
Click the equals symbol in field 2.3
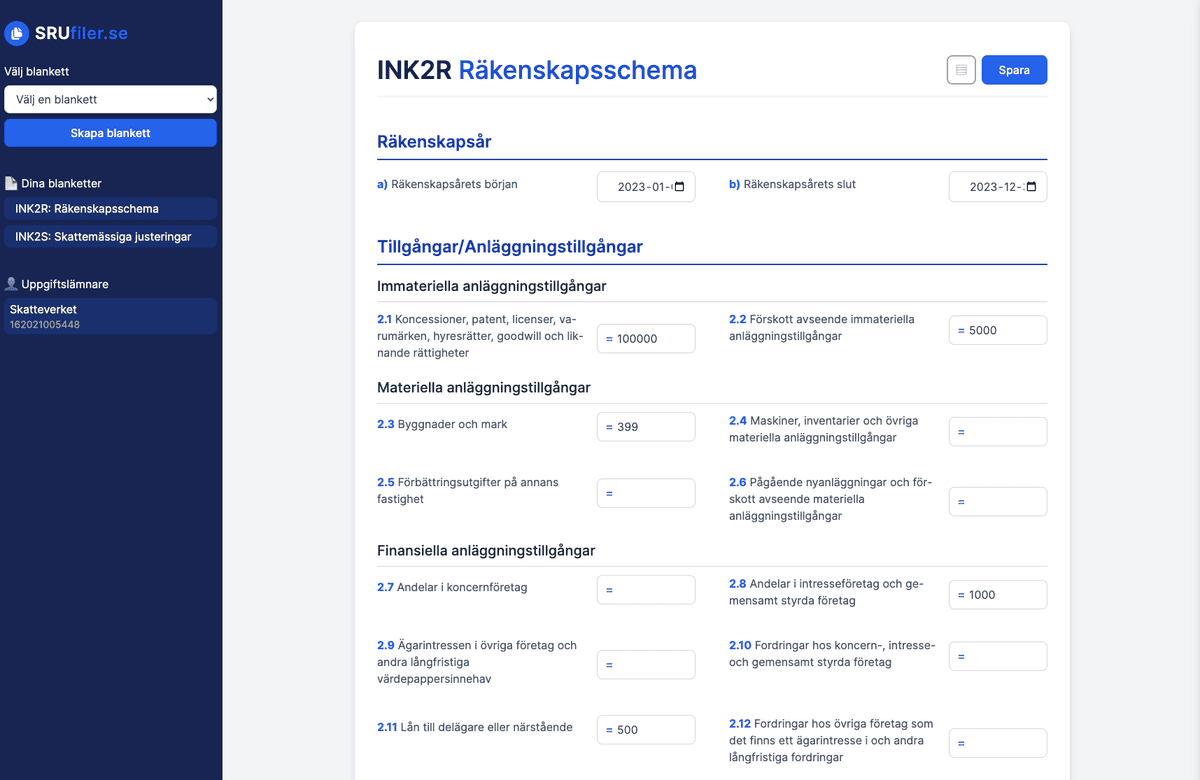(610, 426)
